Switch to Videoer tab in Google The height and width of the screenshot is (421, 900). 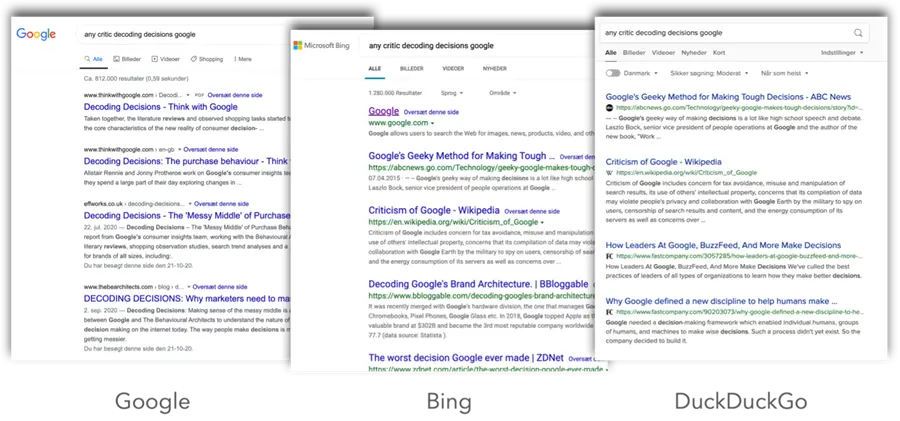pyautogui.click(x=166, y=59)
